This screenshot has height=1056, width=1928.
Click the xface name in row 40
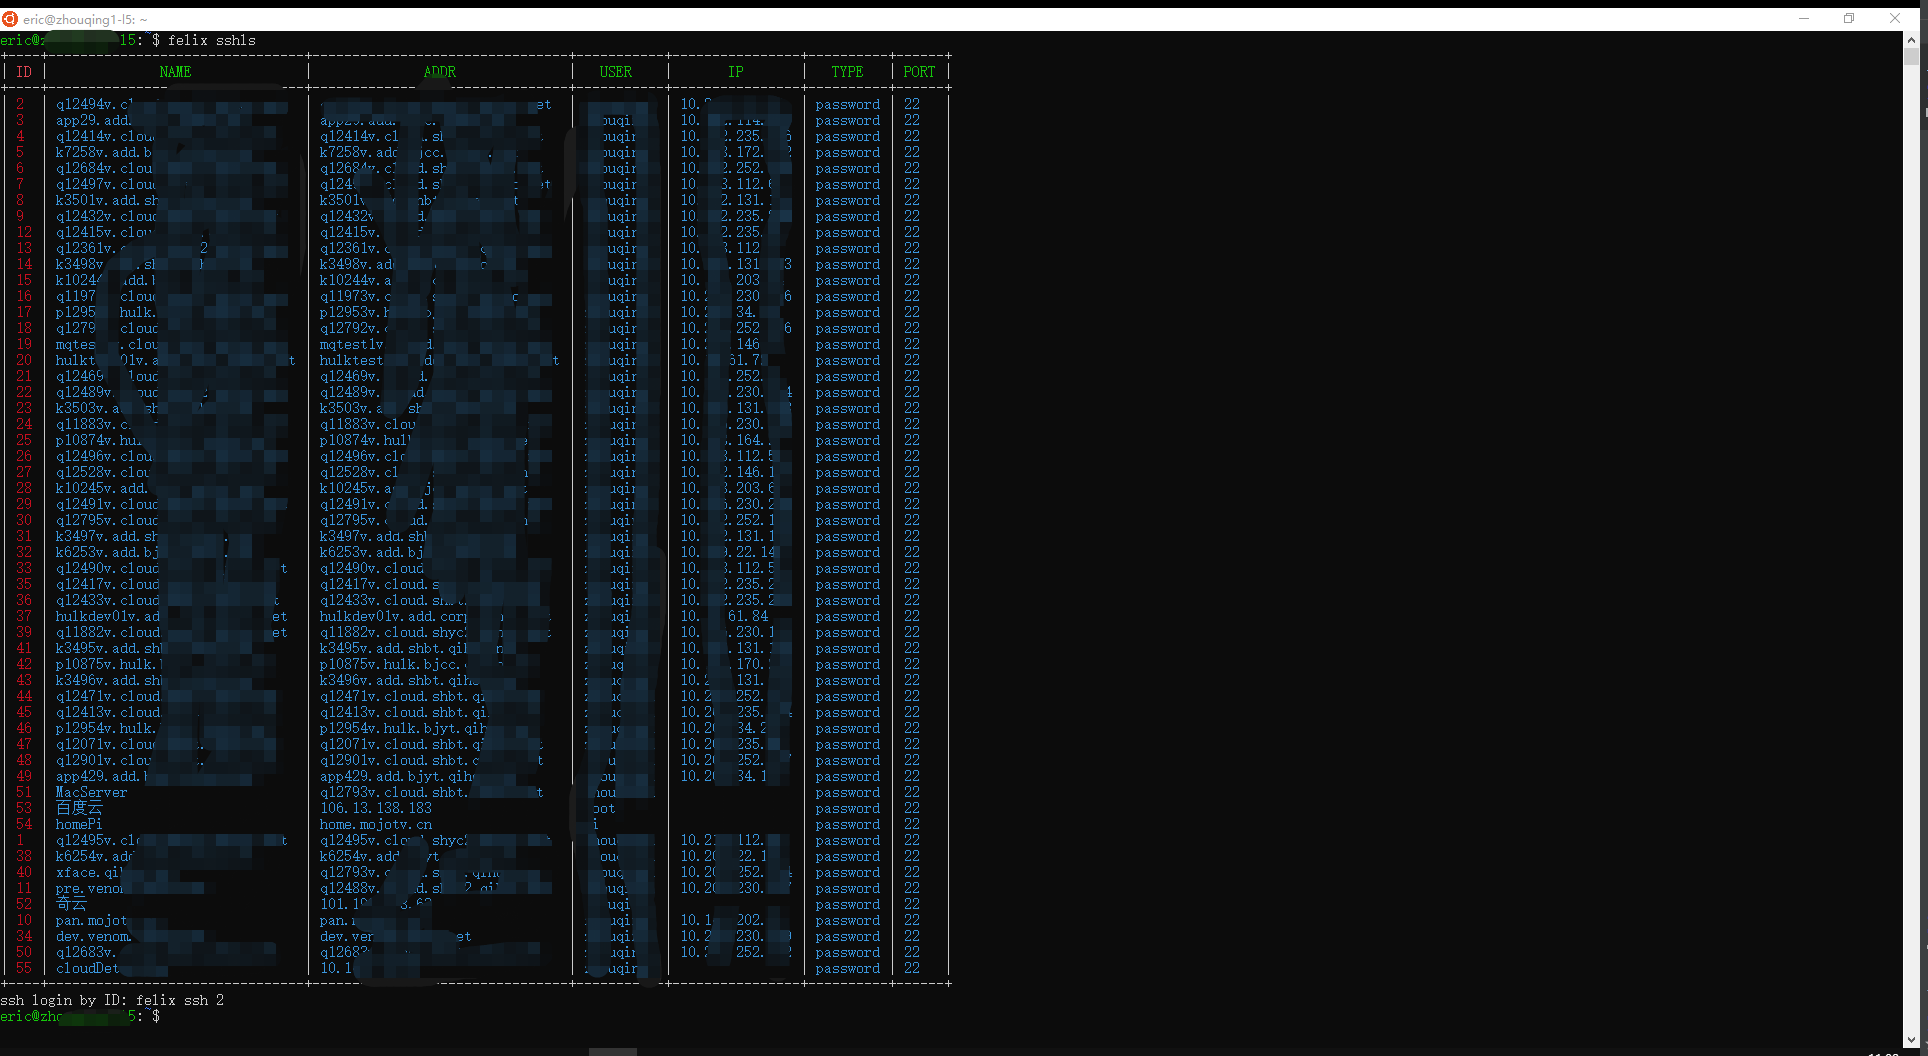(89, 872)
